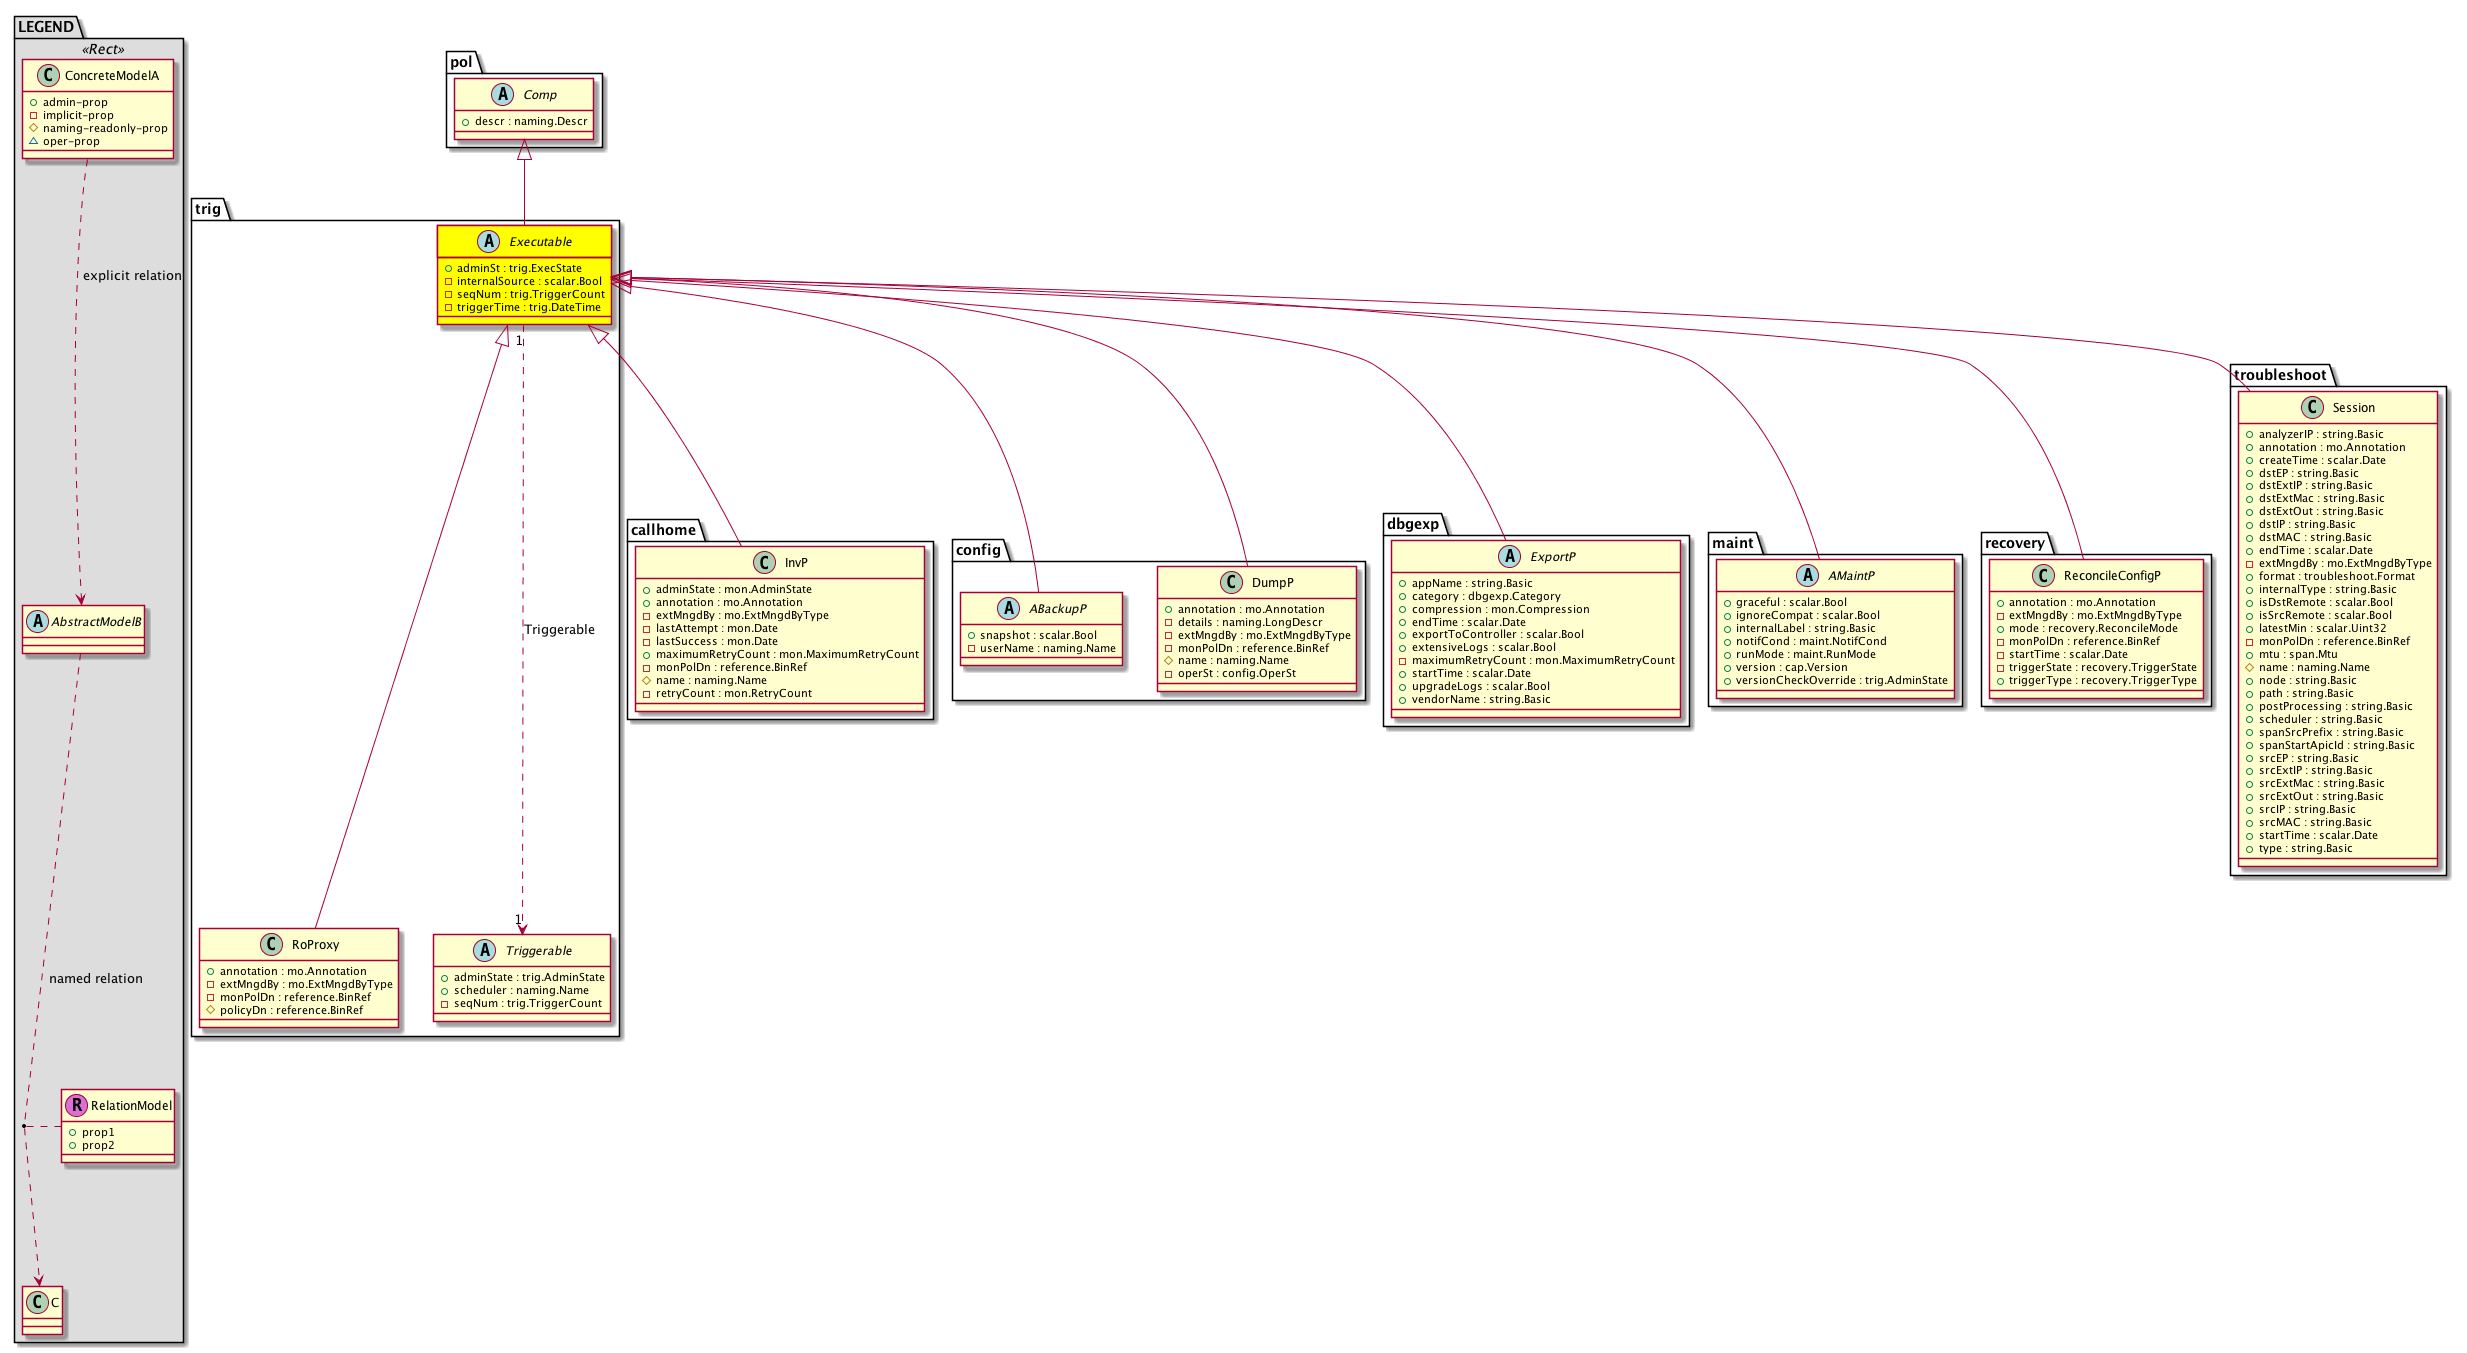Select the troubleshoot package tab
This screenshot has width=2467, height=1353.
tap(2280, 375)
